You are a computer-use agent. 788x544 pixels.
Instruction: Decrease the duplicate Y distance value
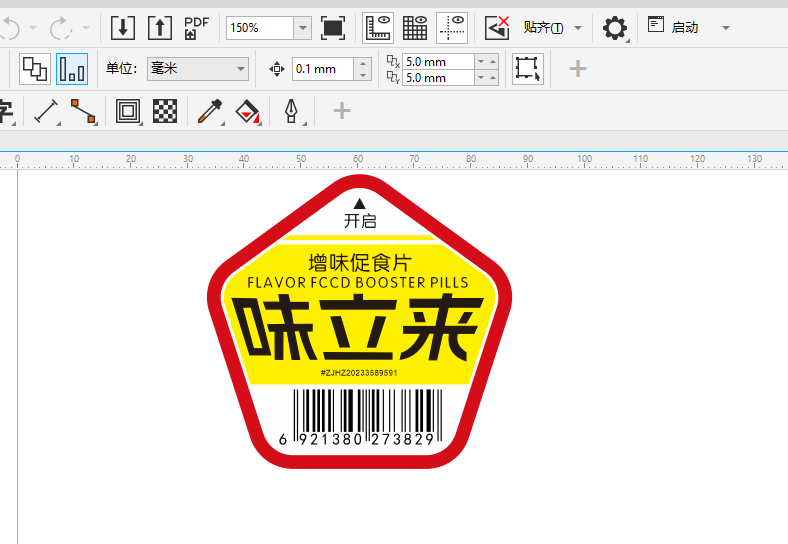coord(481,77)
